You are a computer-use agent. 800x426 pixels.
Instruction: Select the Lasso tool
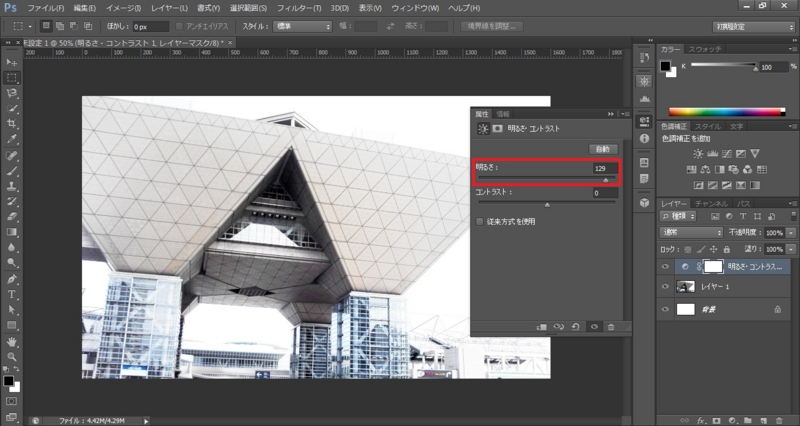pos(11,93)
